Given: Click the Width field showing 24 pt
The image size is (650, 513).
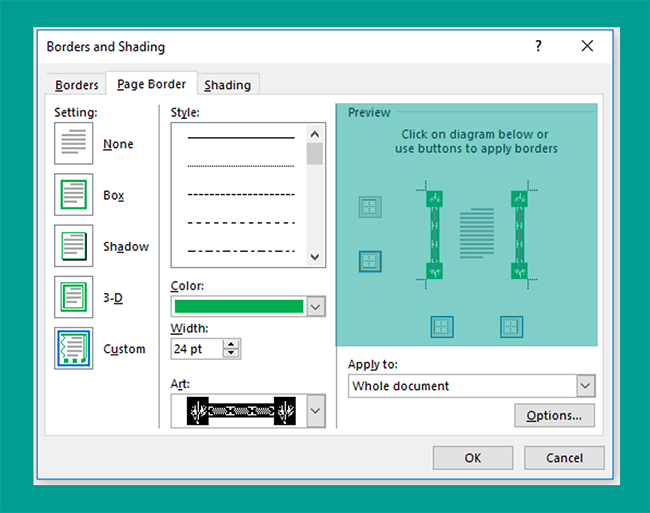Looking at the screenshot, I should (197, 349).
